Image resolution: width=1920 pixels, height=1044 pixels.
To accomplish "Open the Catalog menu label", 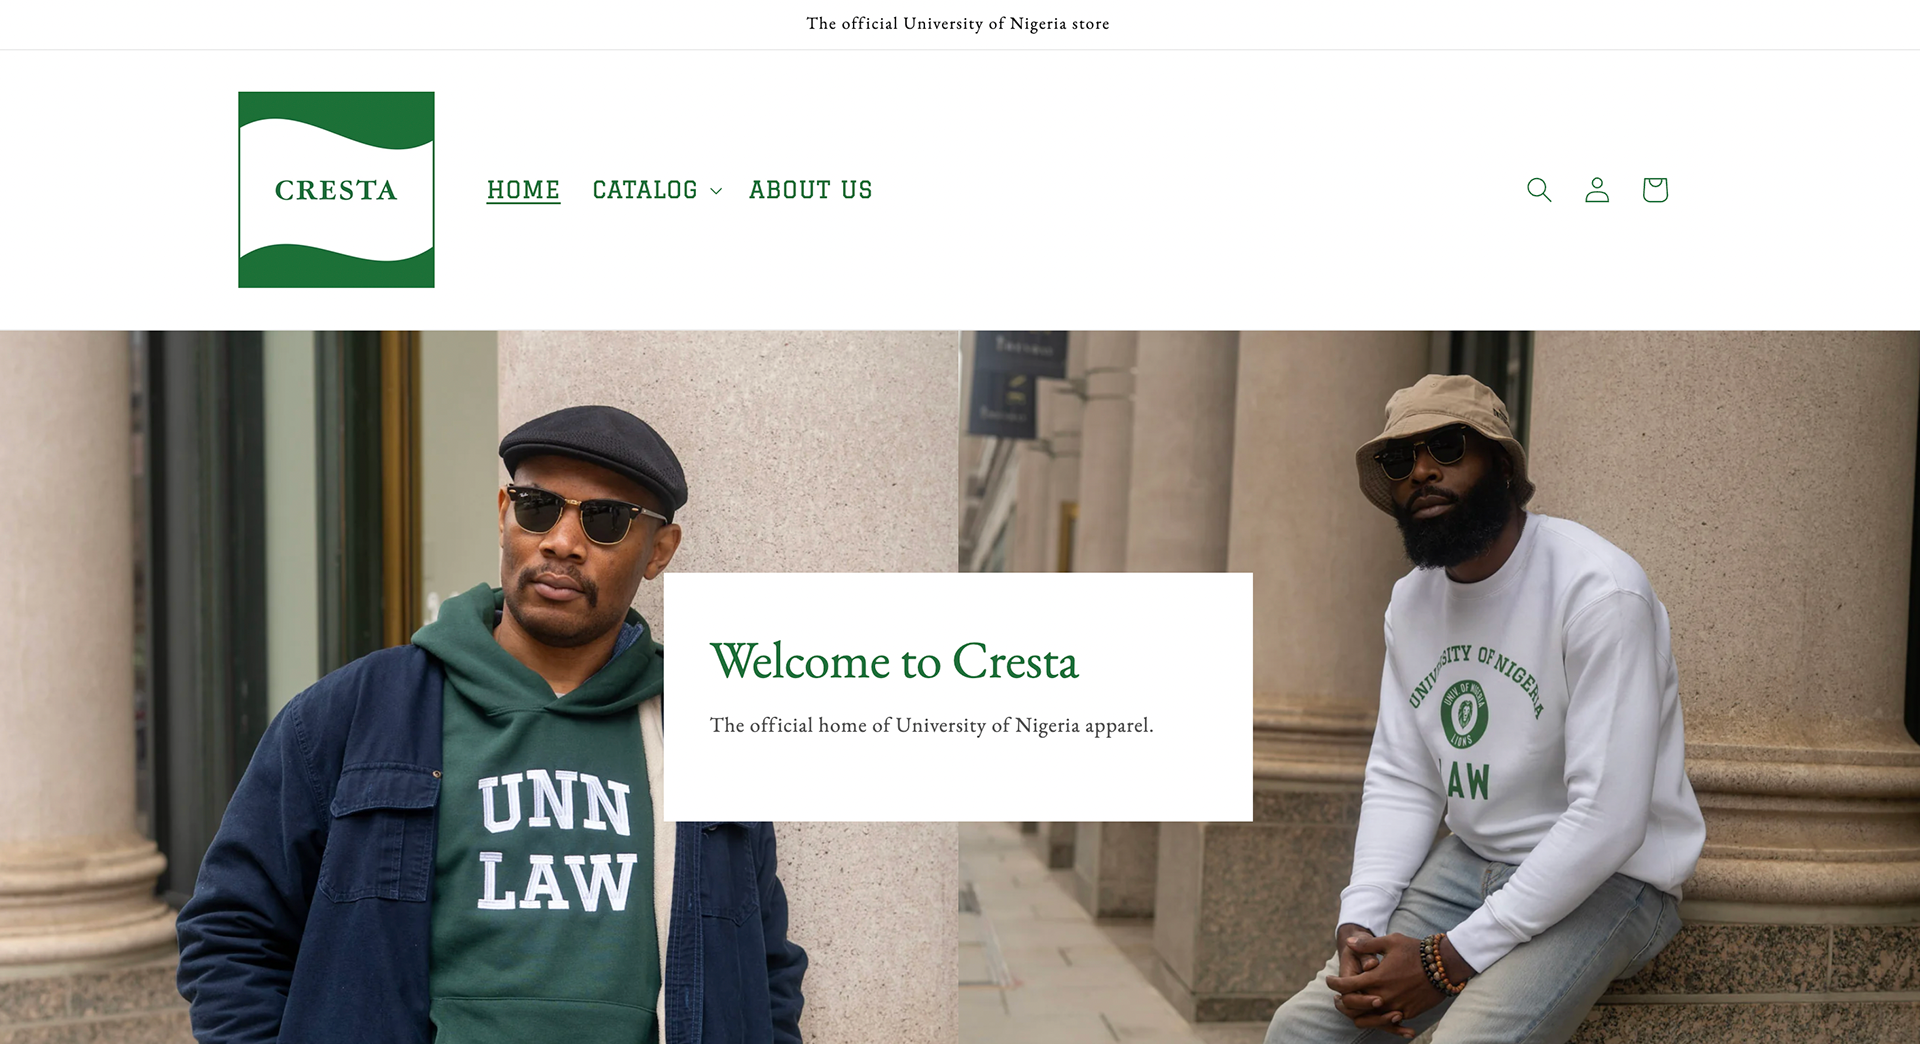I will coord(645,190).
